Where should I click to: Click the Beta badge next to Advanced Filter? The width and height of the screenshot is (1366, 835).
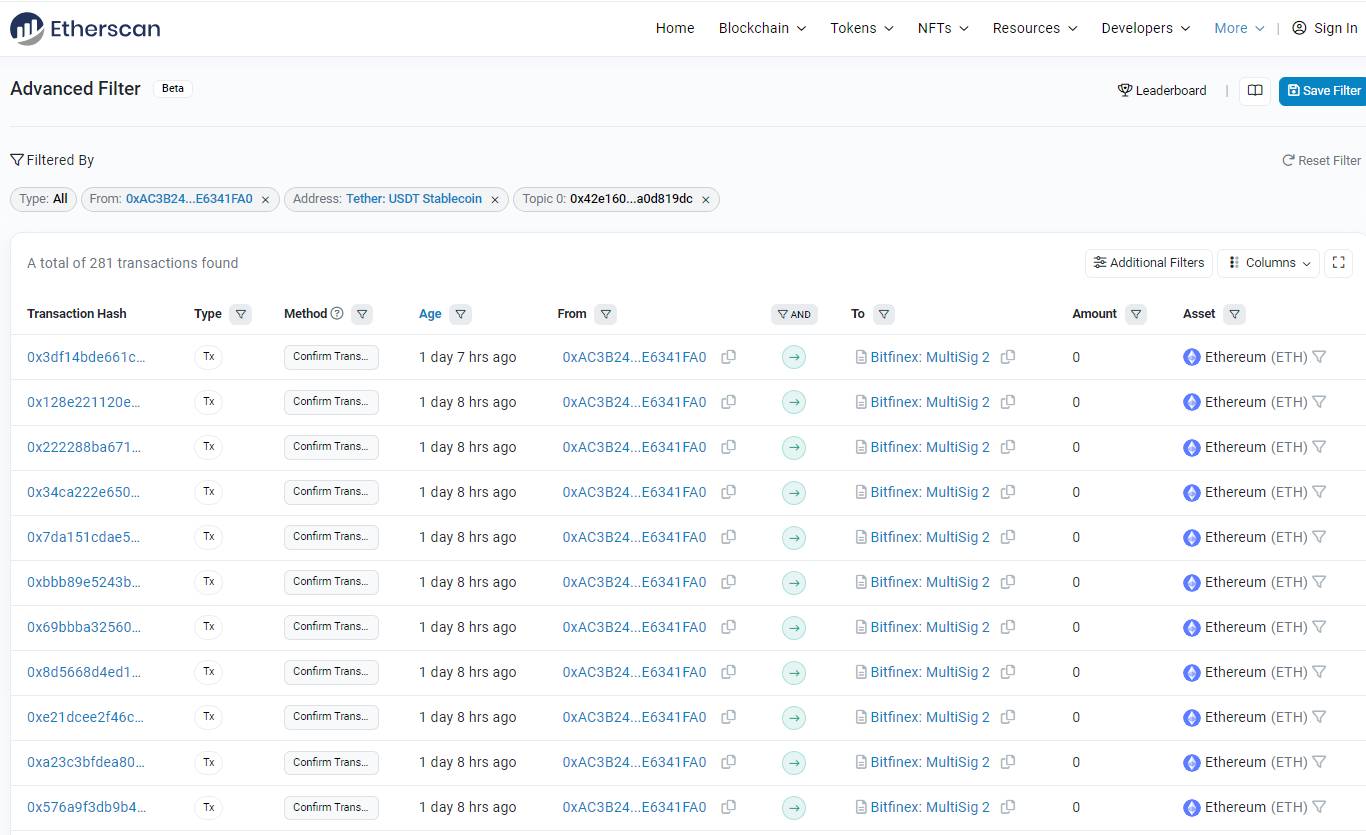point(173,88)
